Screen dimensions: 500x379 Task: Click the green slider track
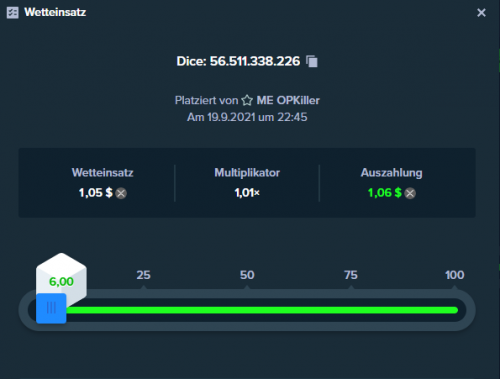click(x=262, y=310)
